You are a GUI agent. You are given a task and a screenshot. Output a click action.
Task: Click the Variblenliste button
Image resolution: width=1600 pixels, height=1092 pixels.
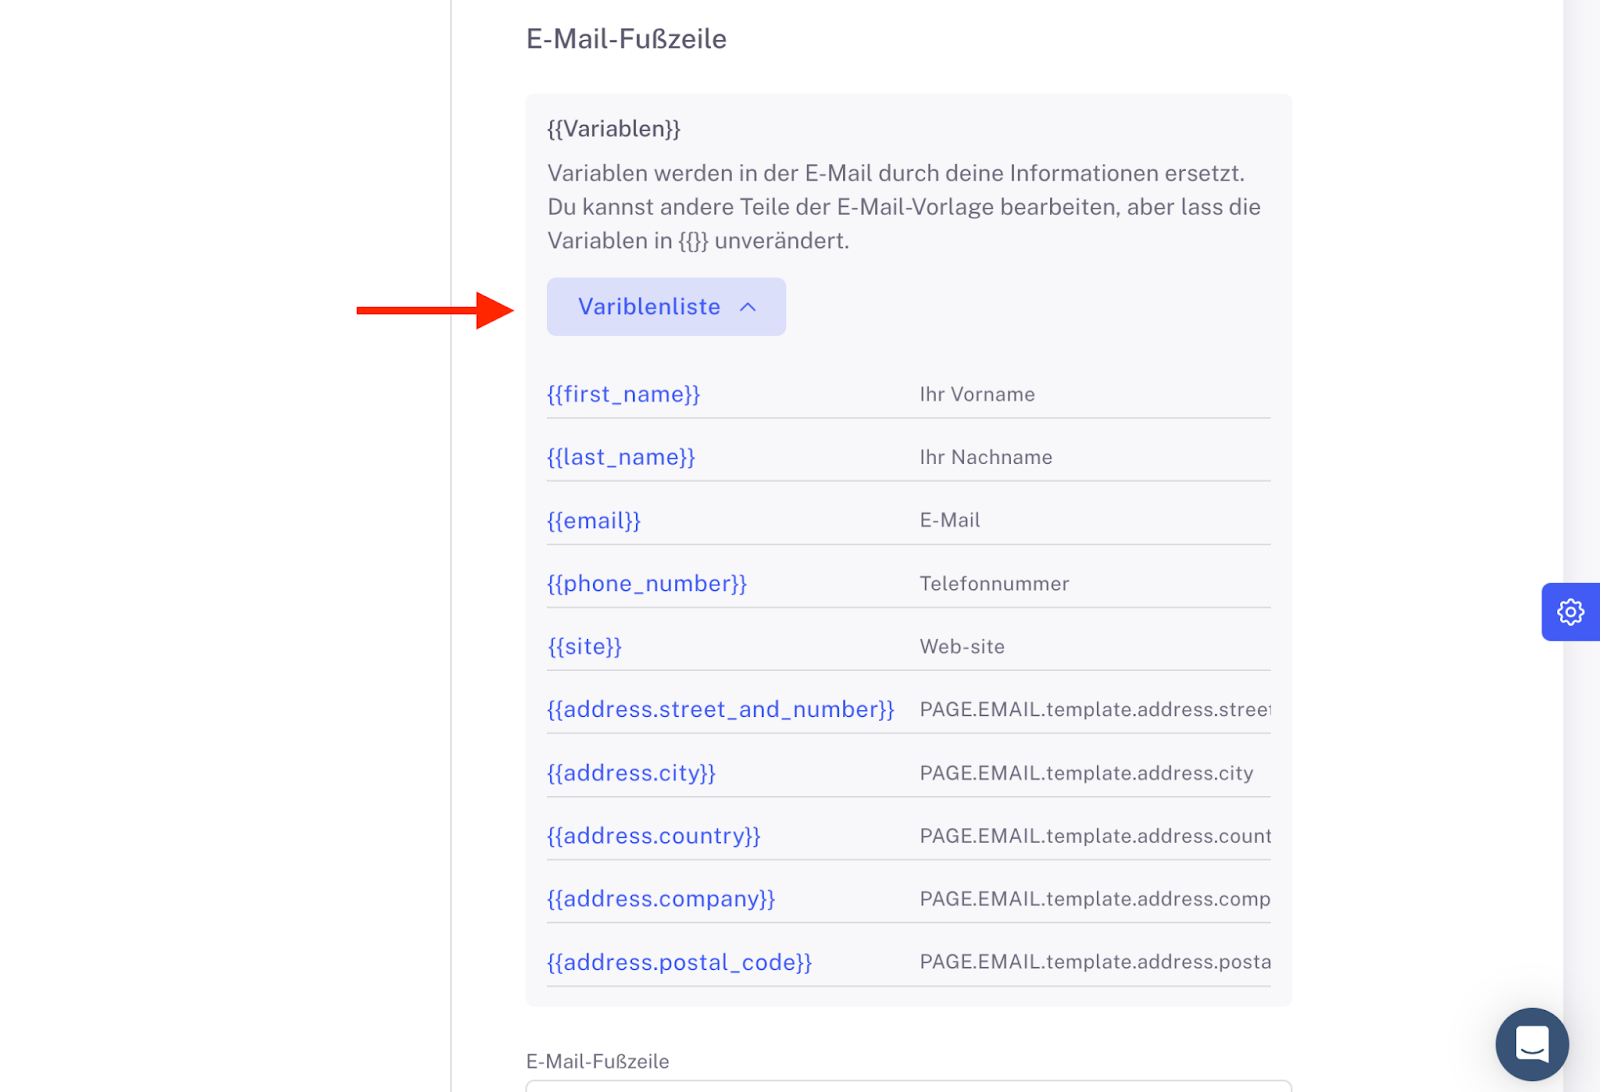pos(666,307)
